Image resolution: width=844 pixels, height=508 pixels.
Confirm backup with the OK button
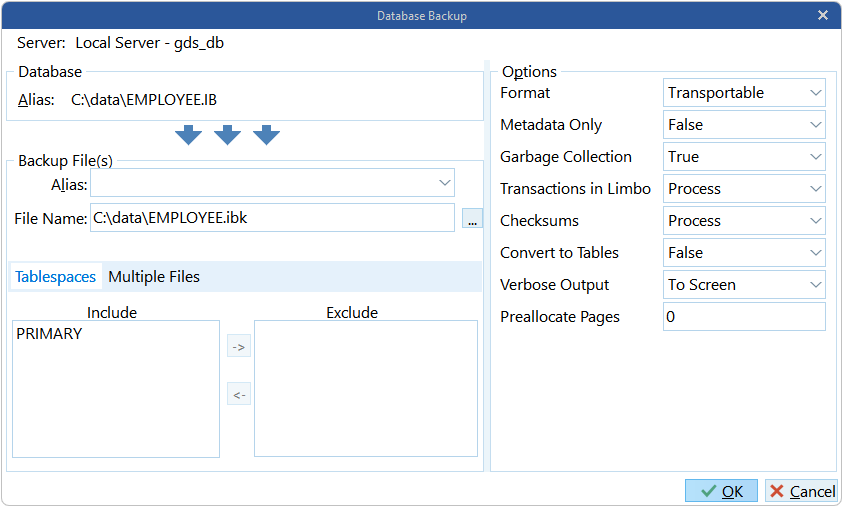[x=721, y=491]
